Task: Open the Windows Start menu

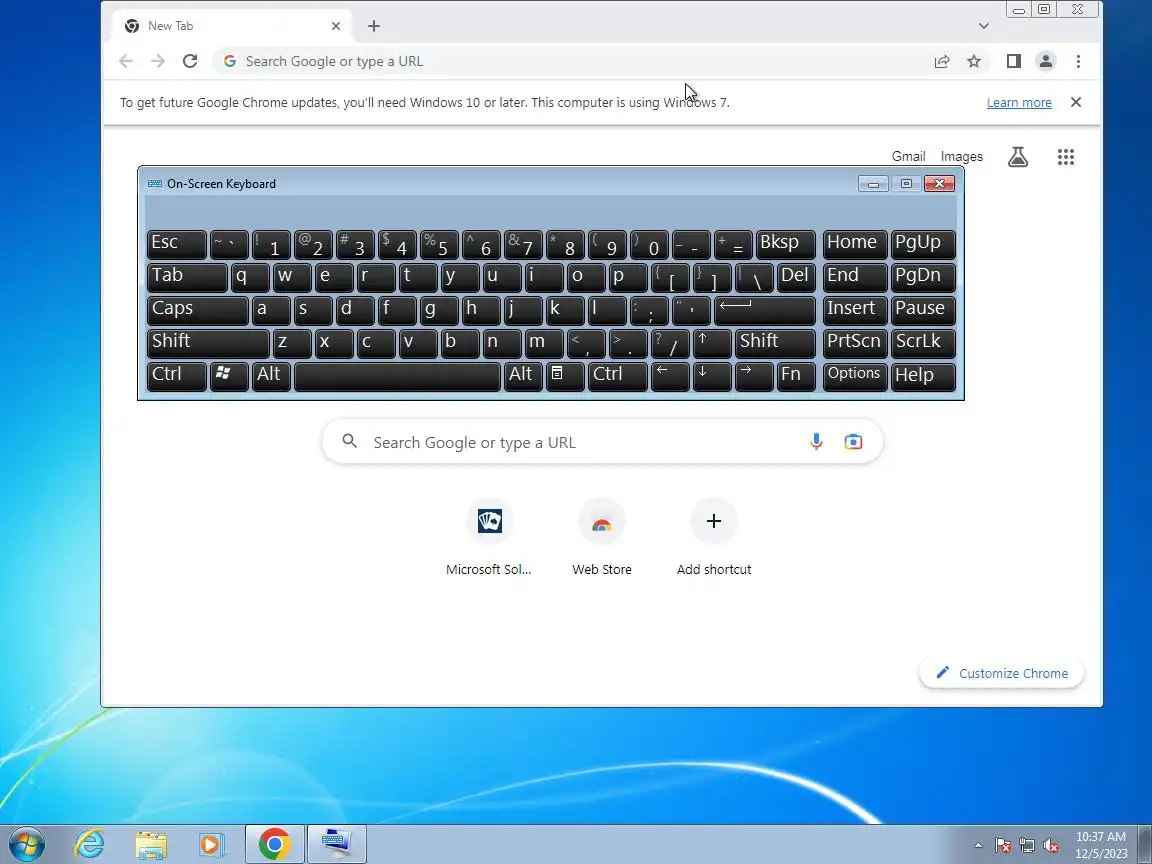Action: click(x=26, y=844)
